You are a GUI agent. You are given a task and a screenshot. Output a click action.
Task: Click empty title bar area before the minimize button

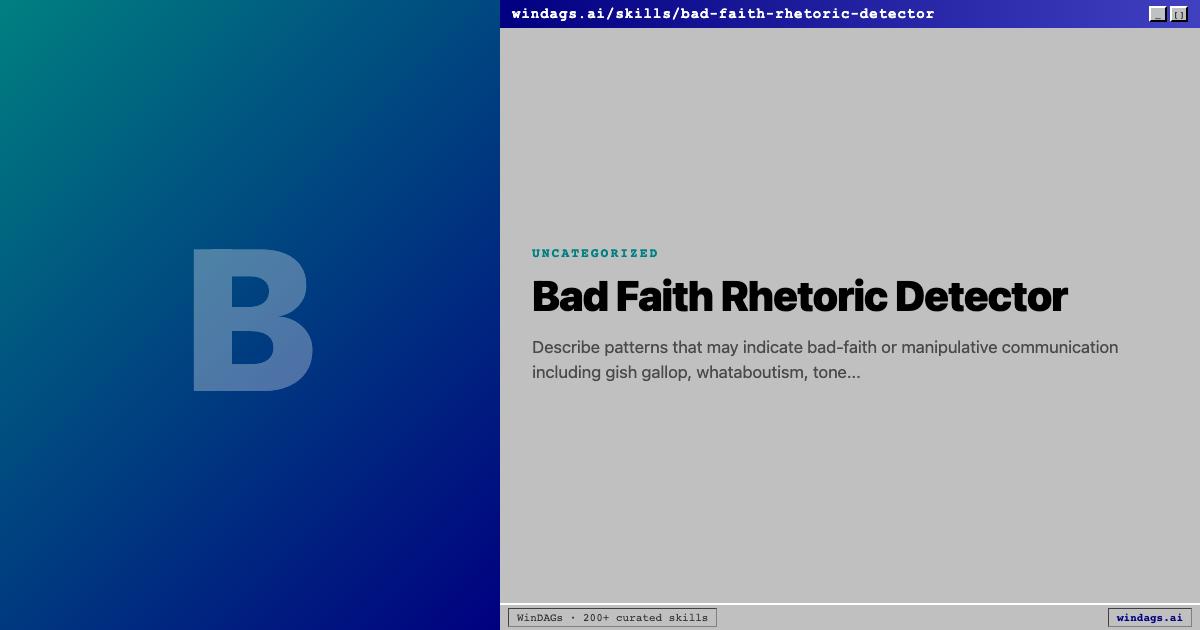(1040, 14)
